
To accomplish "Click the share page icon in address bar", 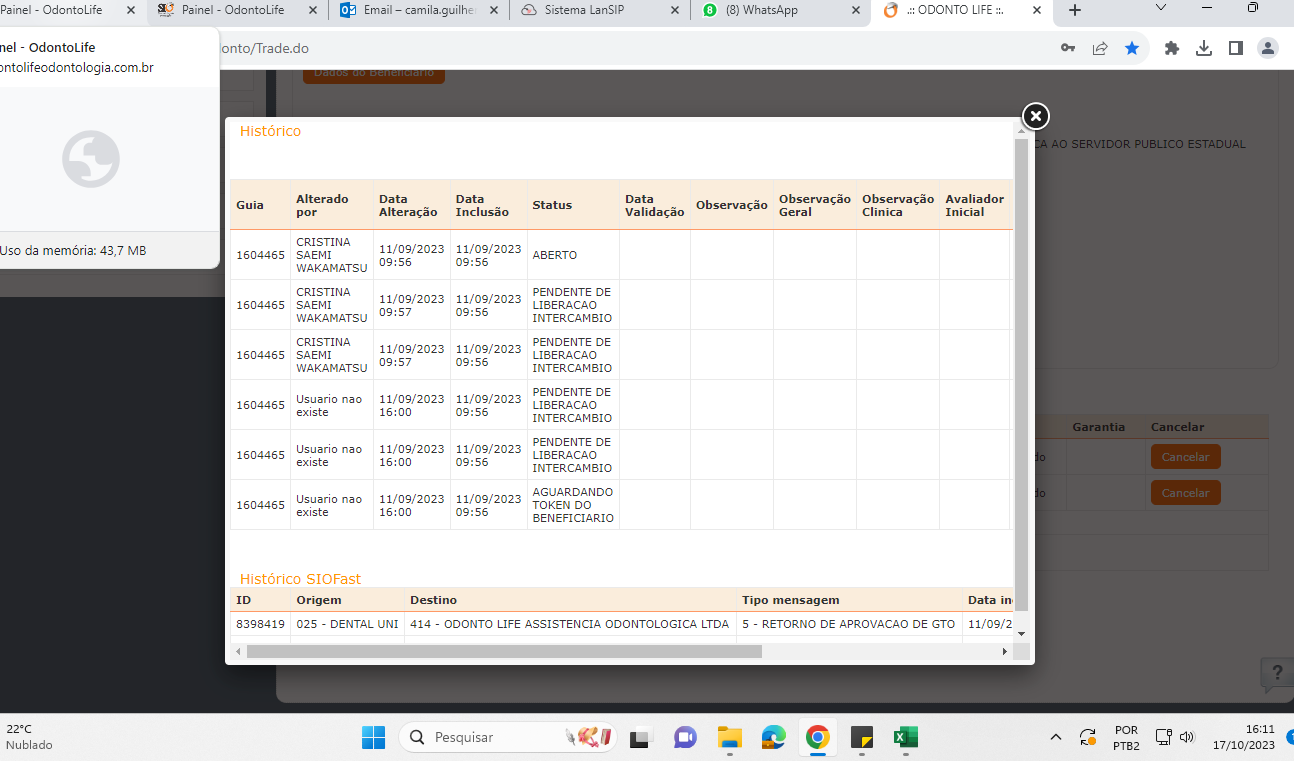I will pyautogui.click(x=1100, y=48).
